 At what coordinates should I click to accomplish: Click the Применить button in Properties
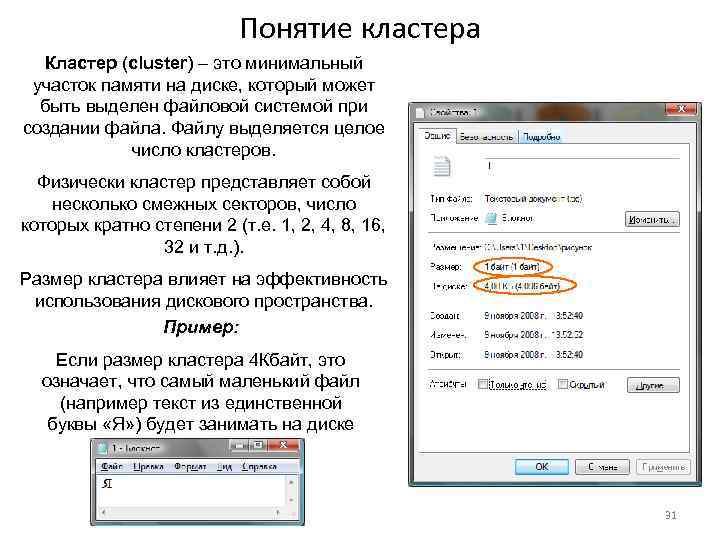[663, 467]
